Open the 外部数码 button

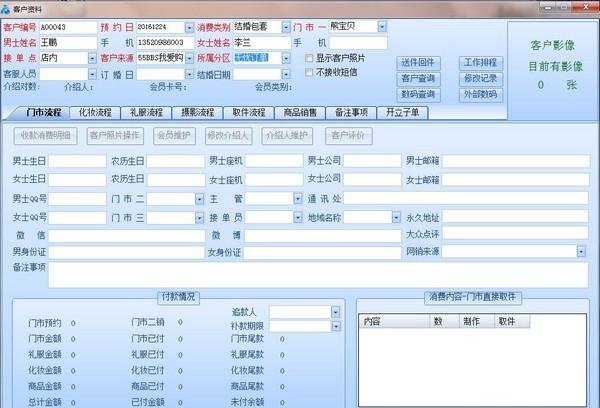click(x=481, y=95)
